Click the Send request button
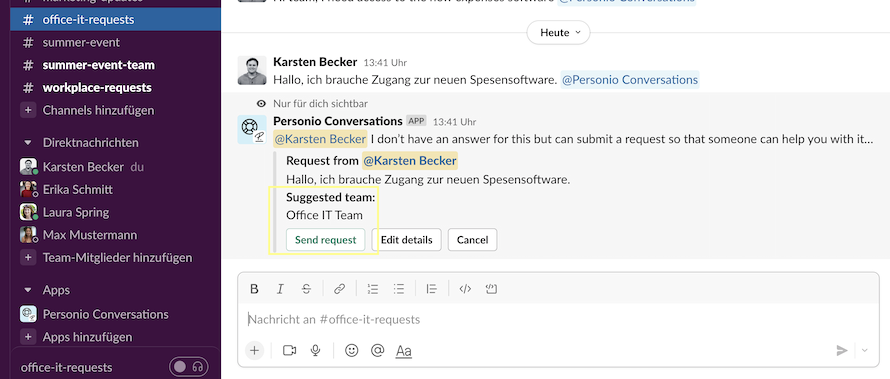This screenshot has height=379, width=890. (x=326, y=240)
